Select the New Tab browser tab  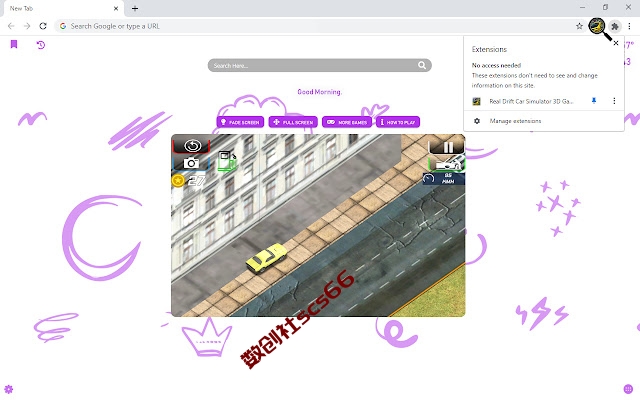62,9
